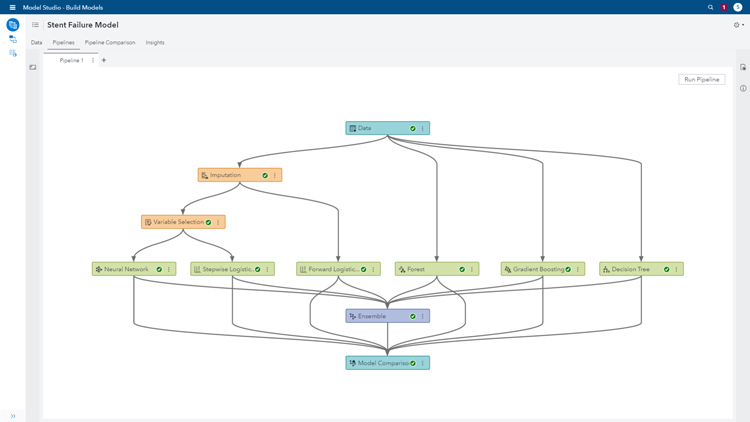This screenshot has width=750, height=422.
Task: Click the Neural Network node icon
Action: (x=99, y=269)
